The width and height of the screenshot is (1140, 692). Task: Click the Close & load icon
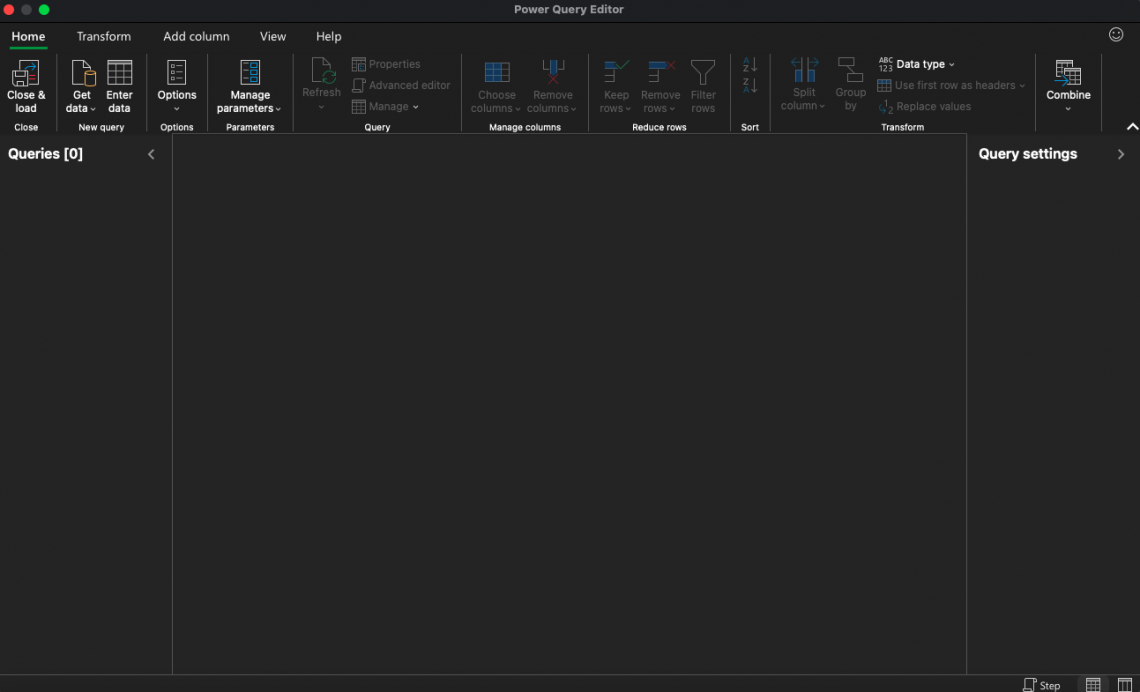click(x=25, y=73)
